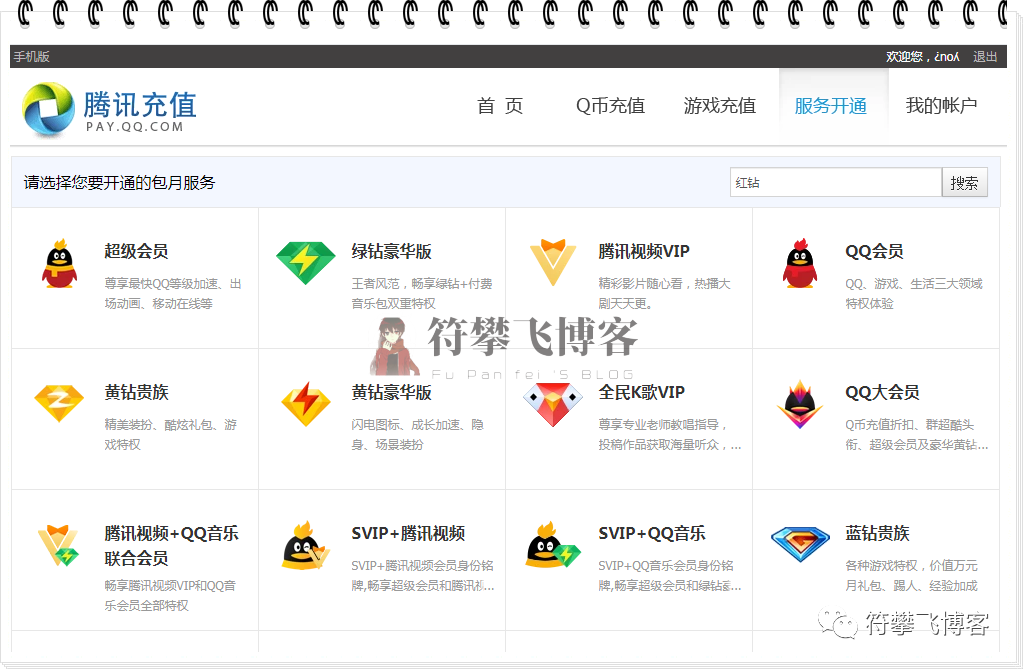Image resolution: width=1023 pixels, height=669 pixels.
Task: Click description QQ、游戏、生活三大领域
Action: [913, 294]
